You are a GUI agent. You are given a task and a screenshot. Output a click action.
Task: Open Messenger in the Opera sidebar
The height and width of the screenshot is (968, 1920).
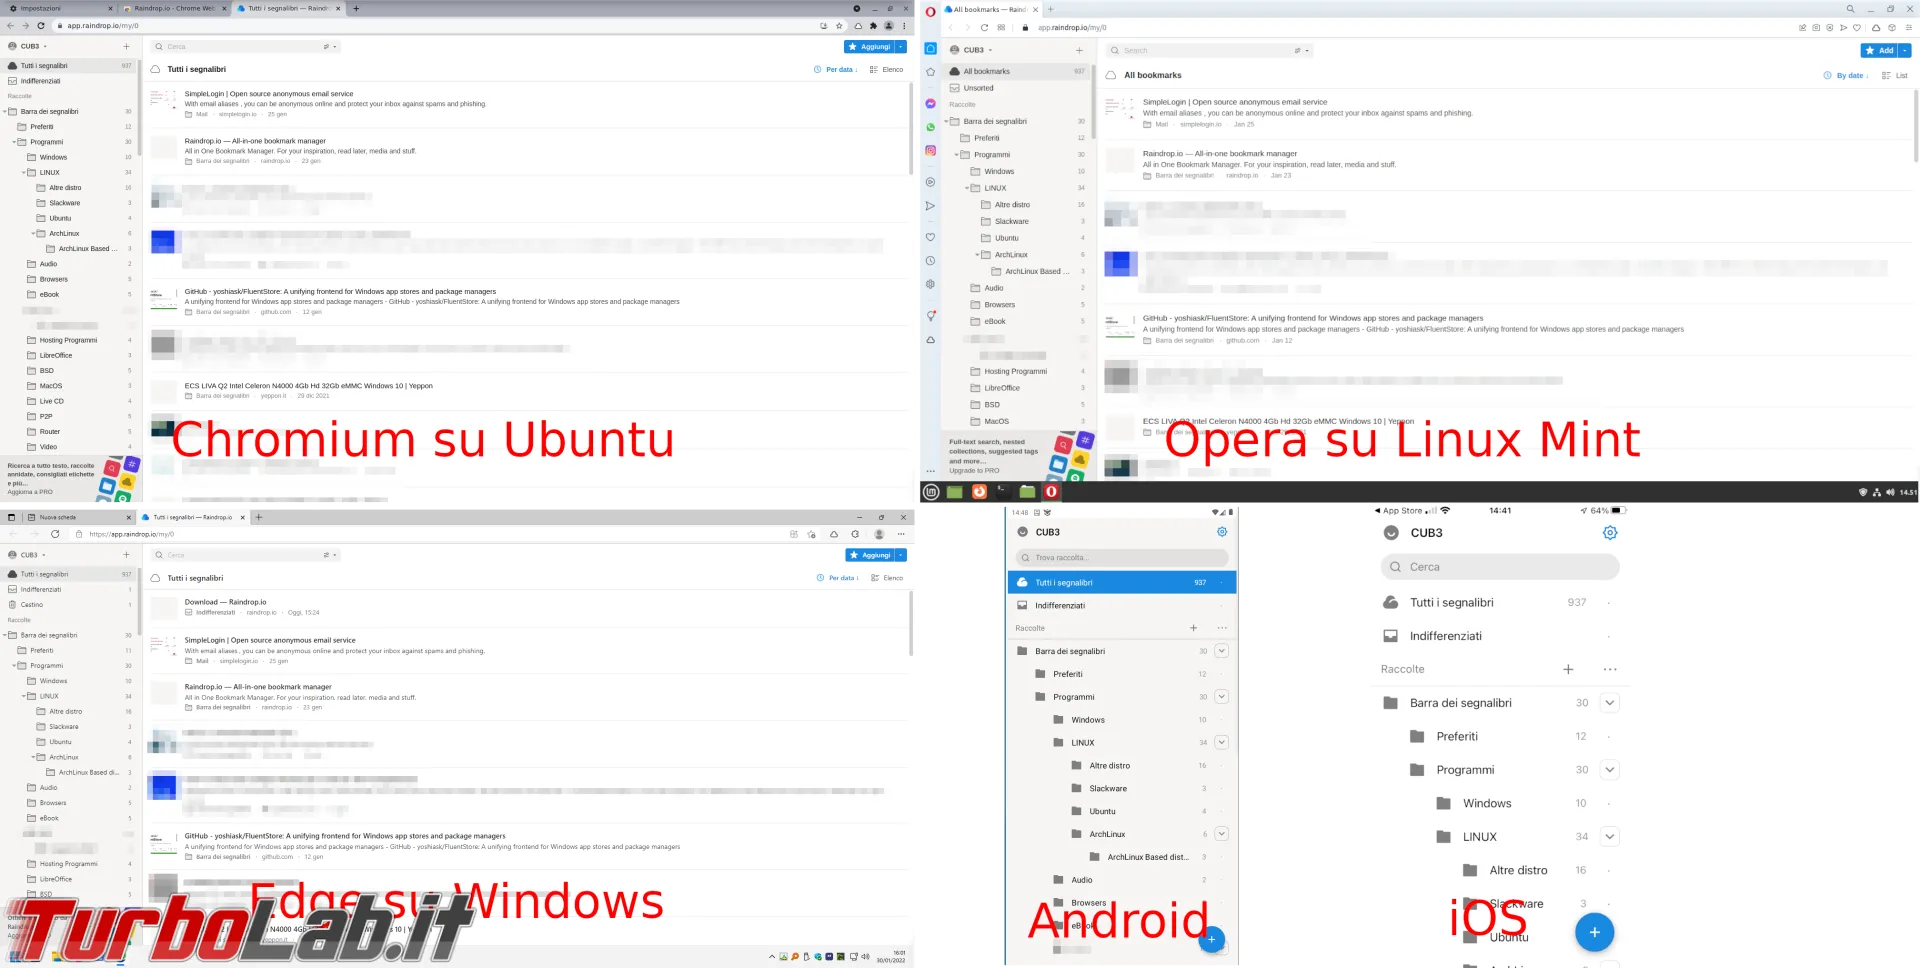click(x=930, y=104)
